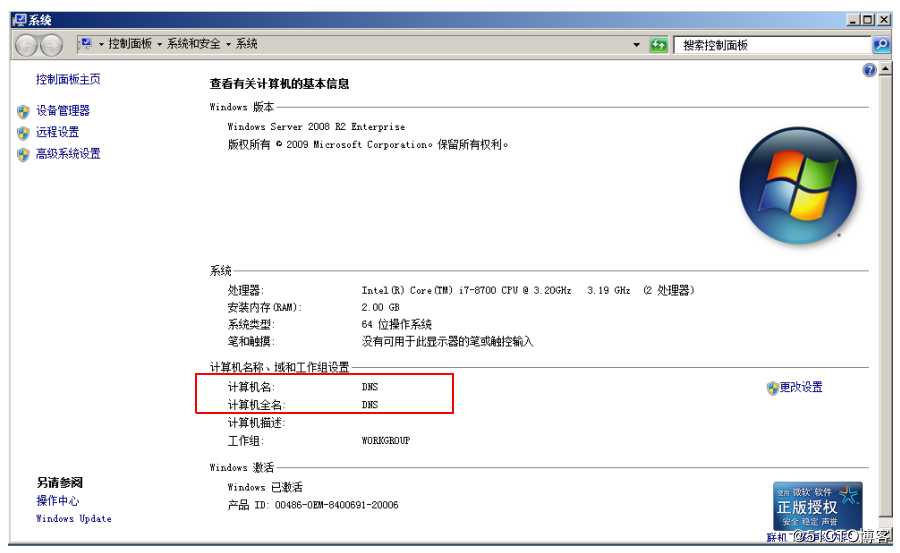Click the Forward navigation arrow button

(52, 45)
